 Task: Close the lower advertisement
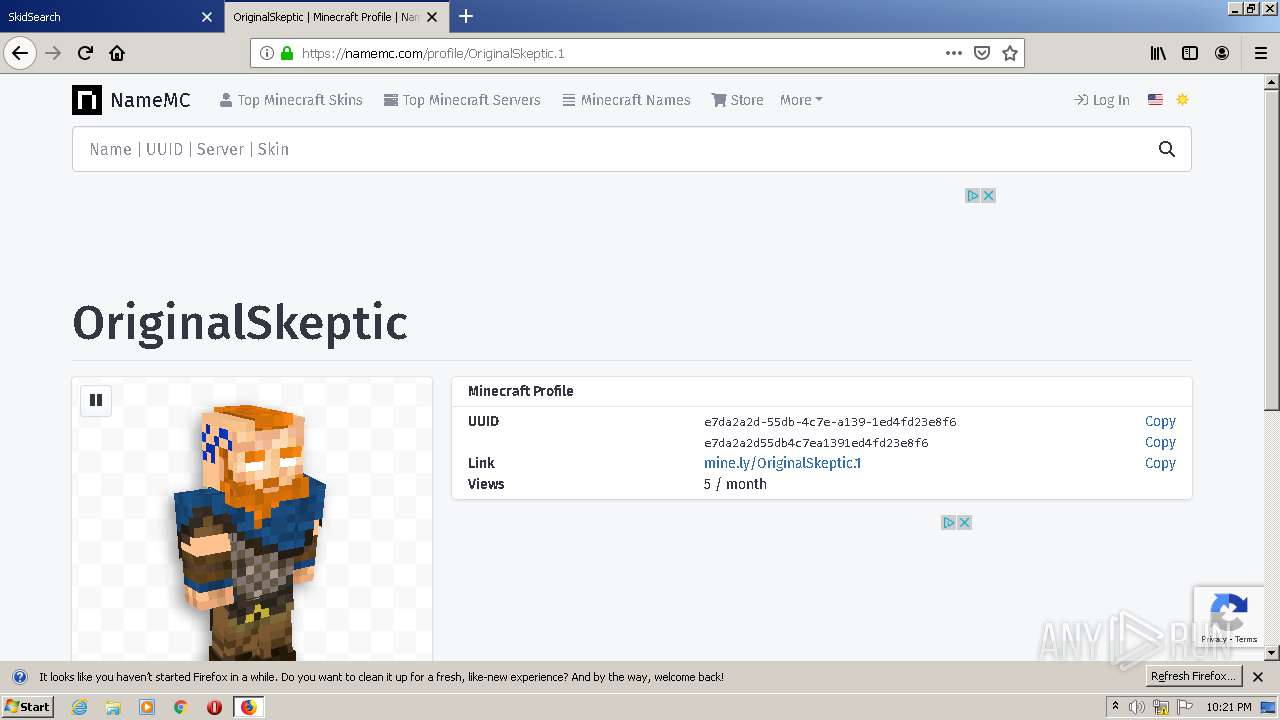[x=964, y=522]
